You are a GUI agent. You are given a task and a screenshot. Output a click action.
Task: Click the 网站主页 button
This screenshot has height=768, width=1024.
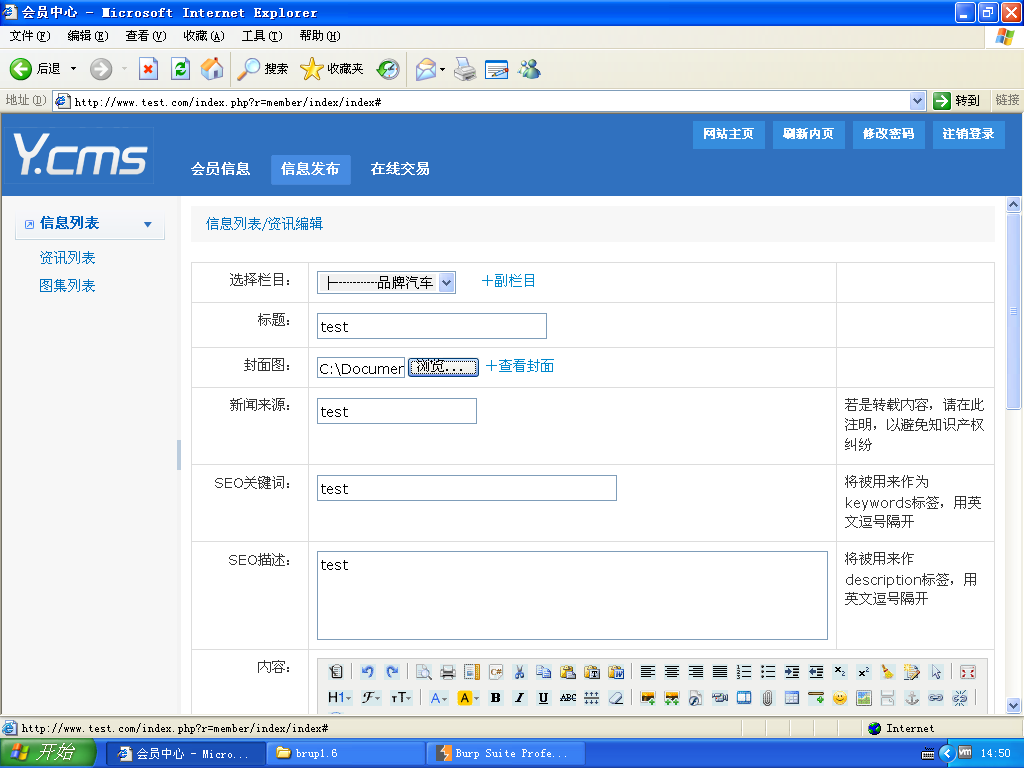[x=728, y=134]
